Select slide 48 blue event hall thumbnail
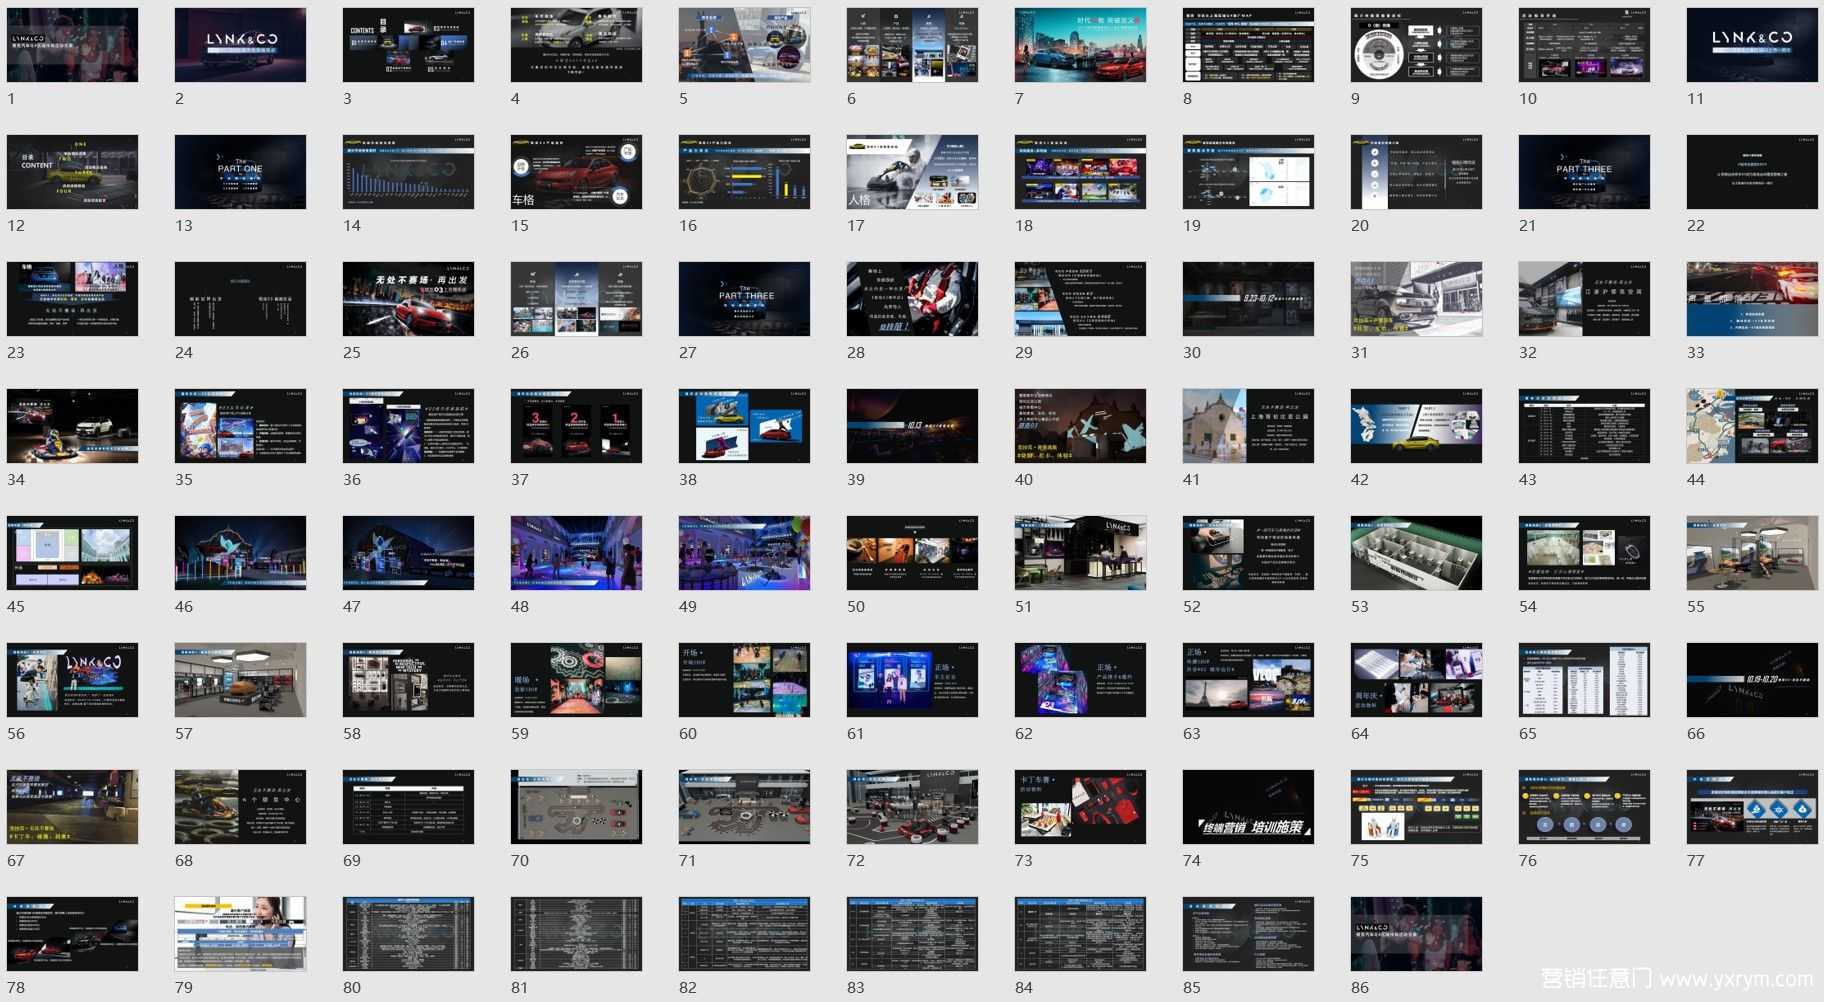 [576, 553]
